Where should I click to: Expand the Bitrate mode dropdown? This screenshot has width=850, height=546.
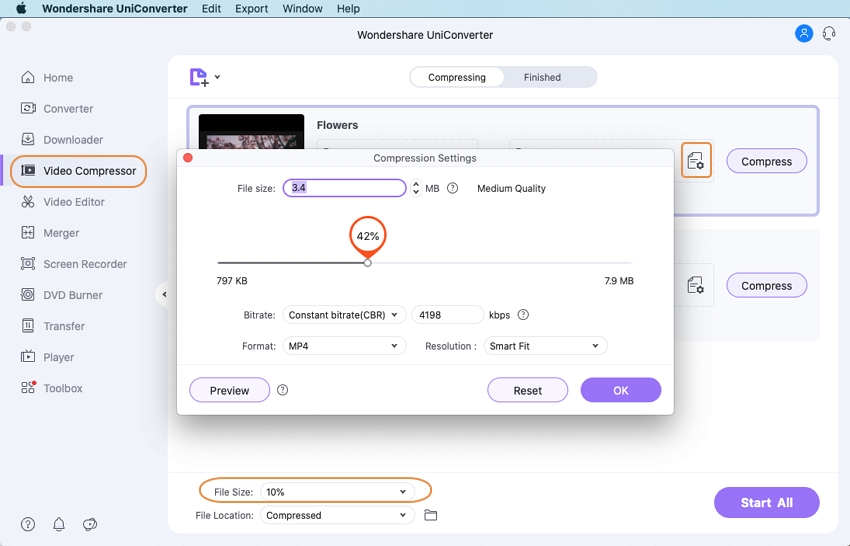coord(344,315)
